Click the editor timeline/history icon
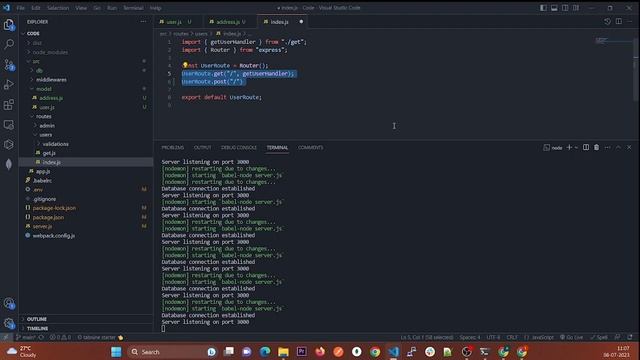 (607, 22)
